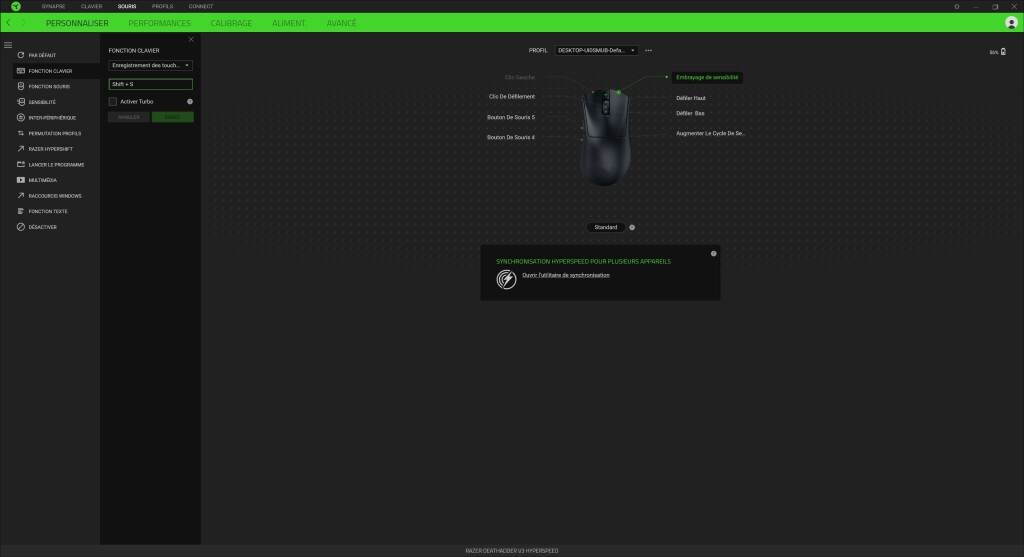The height and width of the screenshot is (557, 1024).
Task: Click the help icon next to Standard
Action: pyautogui.click(x=632, y=227)
